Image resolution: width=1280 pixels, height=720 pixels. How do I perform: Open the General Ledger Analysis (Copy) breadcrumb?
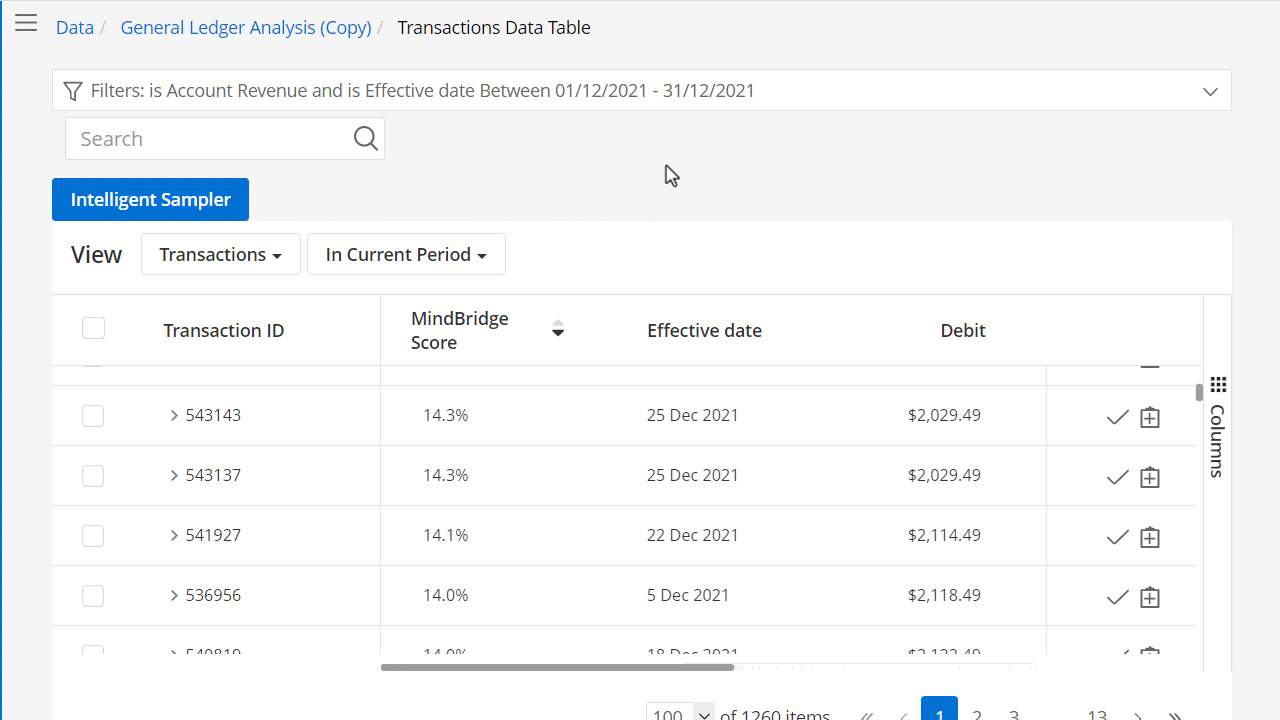246,27
